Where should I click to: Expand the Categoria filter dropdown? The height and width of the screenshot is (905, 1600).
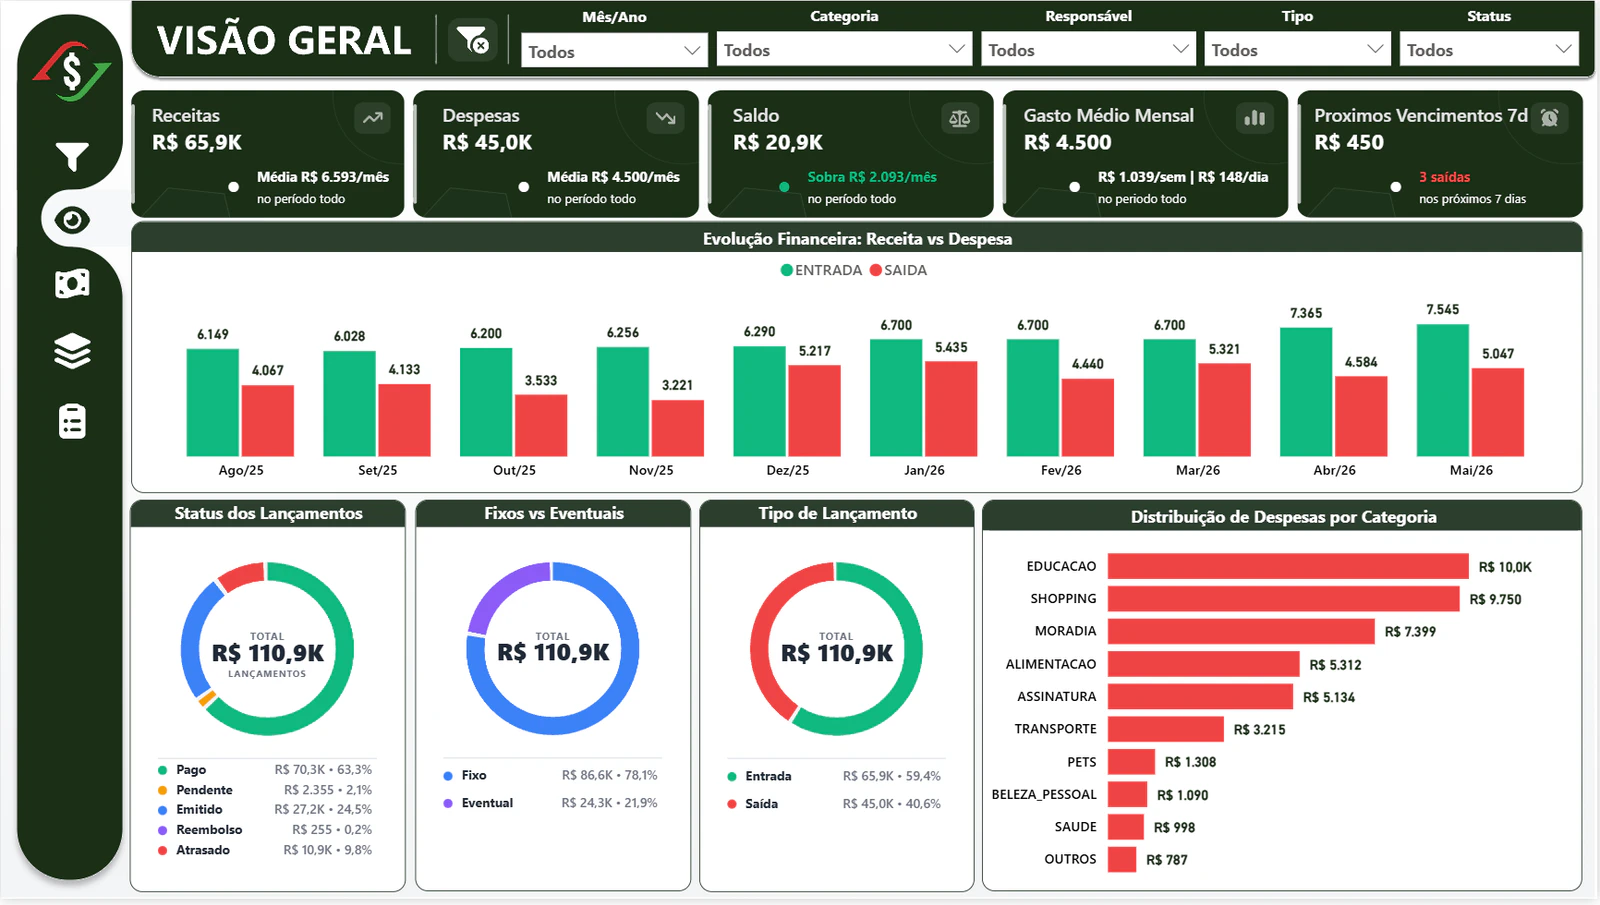pyautogui.click(x=844, y=50)
